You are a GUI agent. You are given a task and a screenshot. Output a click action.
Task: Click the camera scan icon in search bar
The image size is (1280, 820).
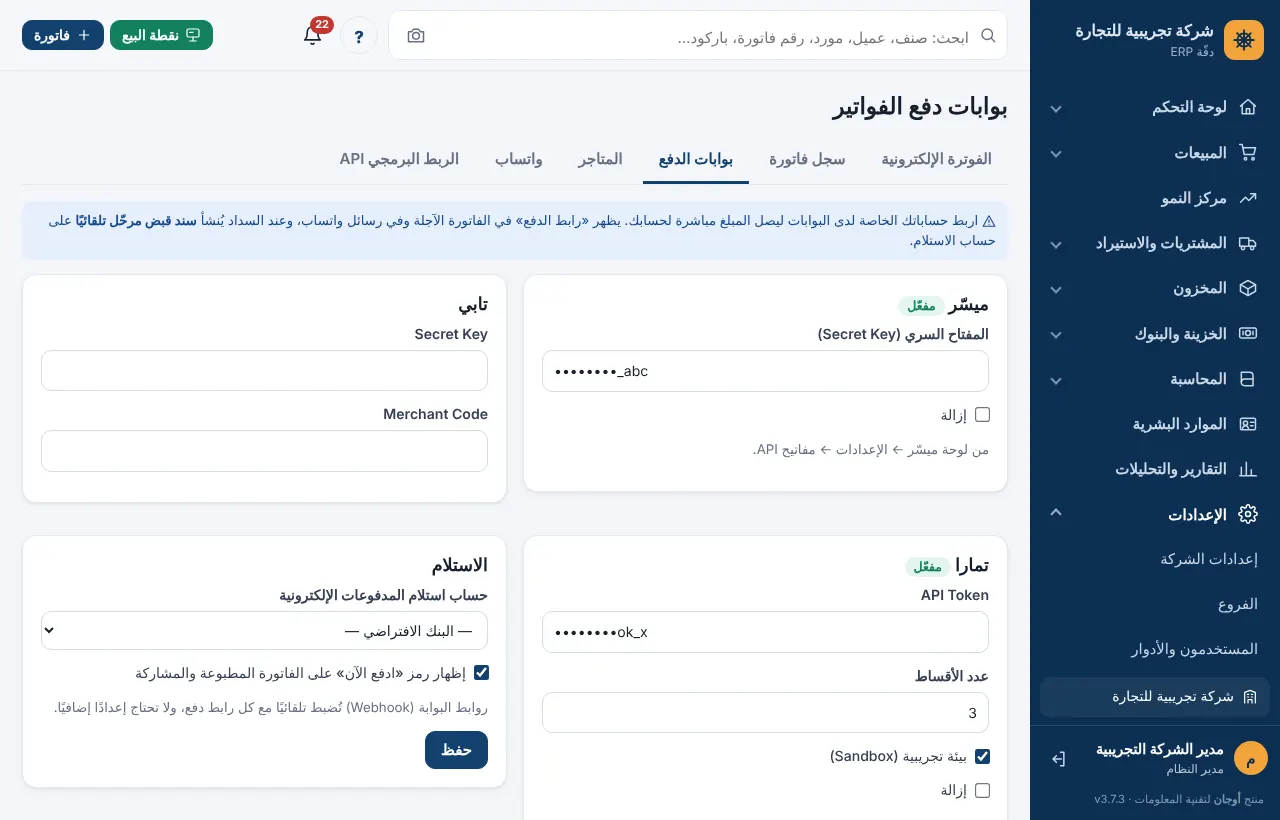(416, 36)
